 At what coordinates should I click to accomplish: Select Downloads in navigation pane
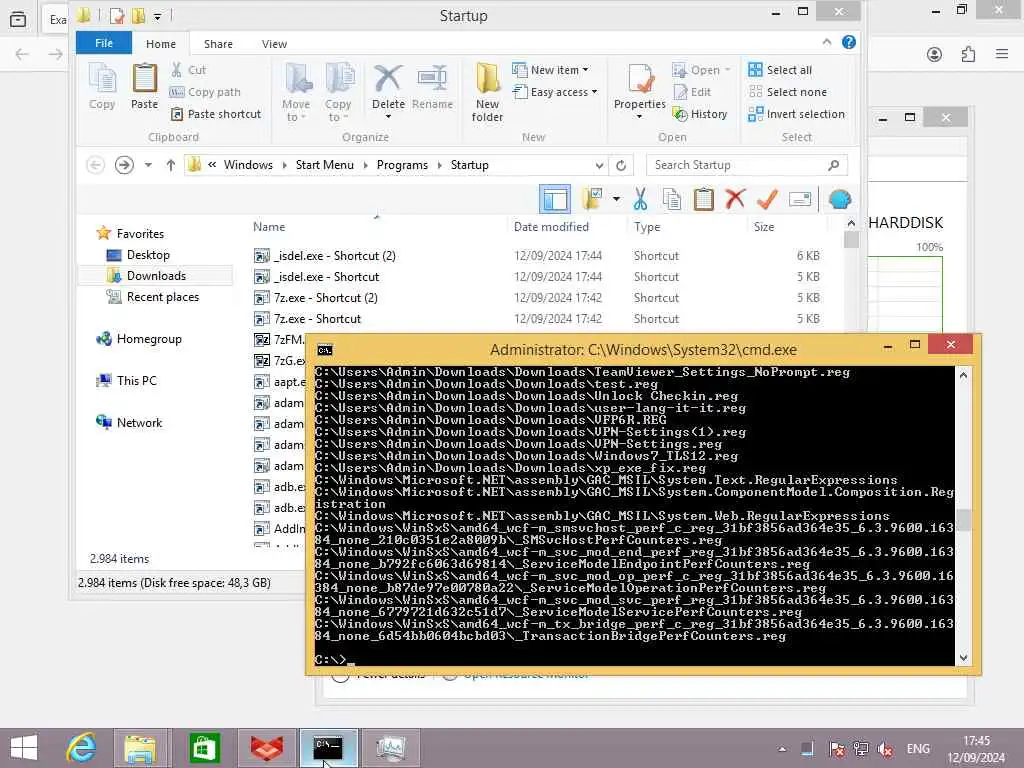coord(156,276)
